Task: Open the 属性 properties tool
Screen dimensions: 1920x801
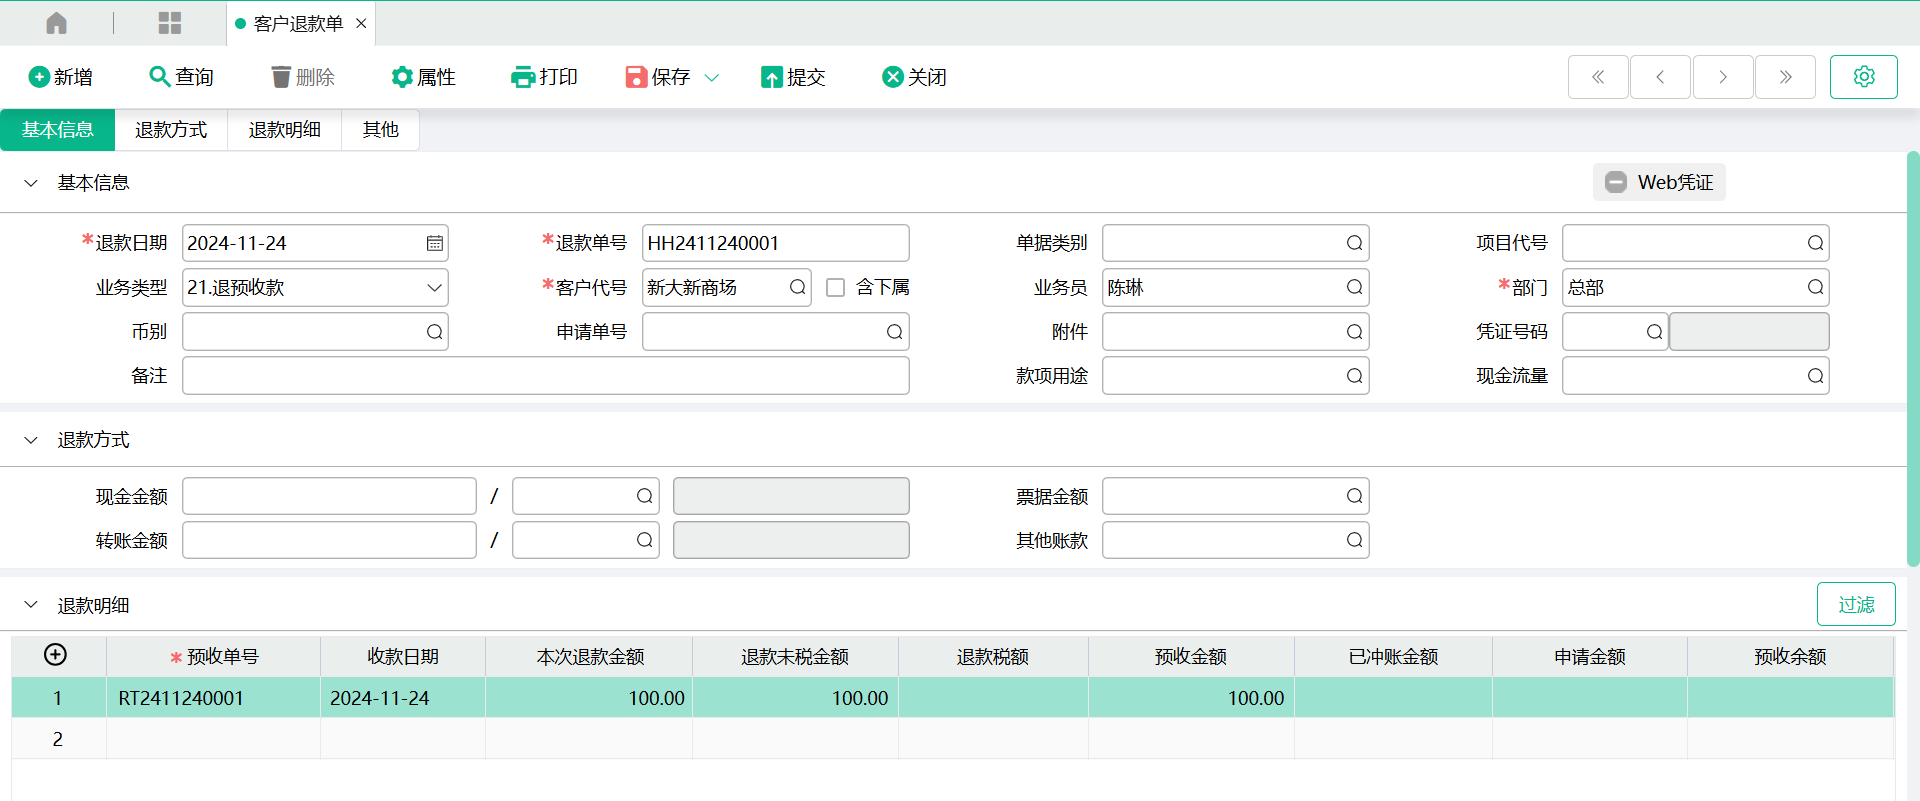Action: coord(423,77)
